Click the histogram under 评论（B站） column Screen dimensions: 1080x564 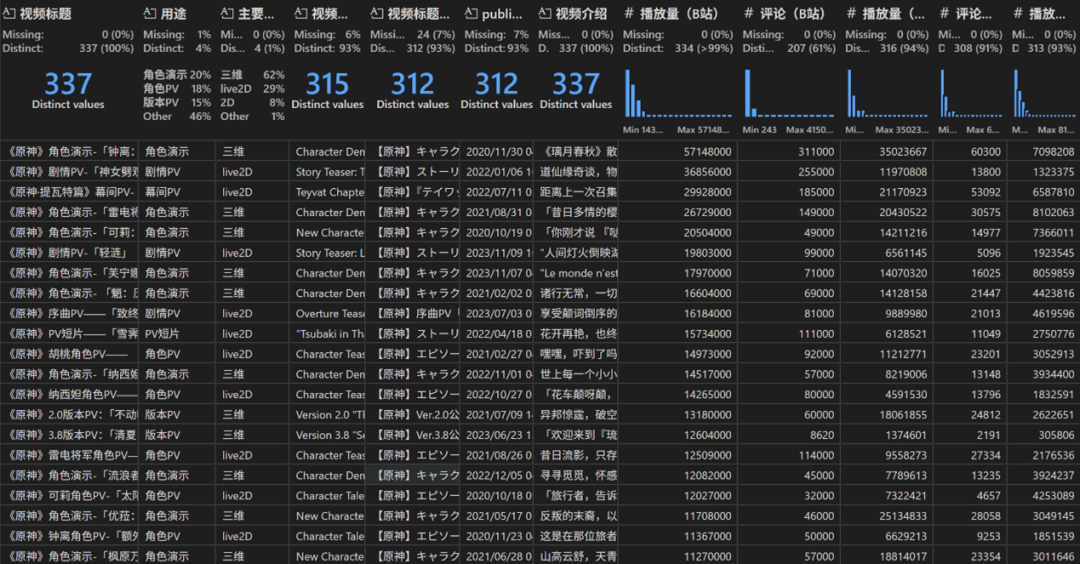[788, 93]
